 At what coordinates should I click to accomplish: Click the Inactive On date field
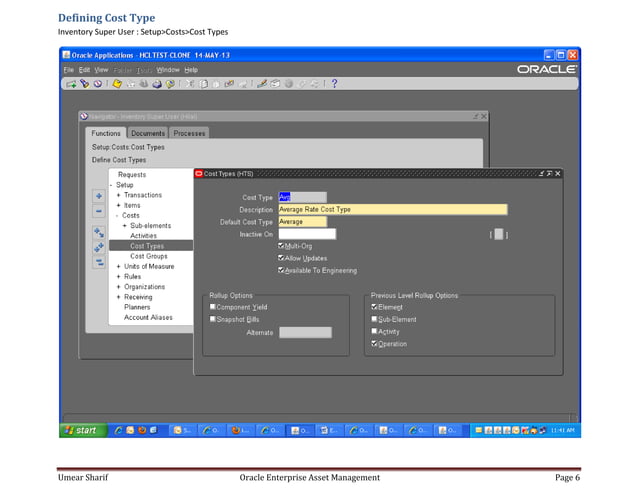click(x=306, y=234)
